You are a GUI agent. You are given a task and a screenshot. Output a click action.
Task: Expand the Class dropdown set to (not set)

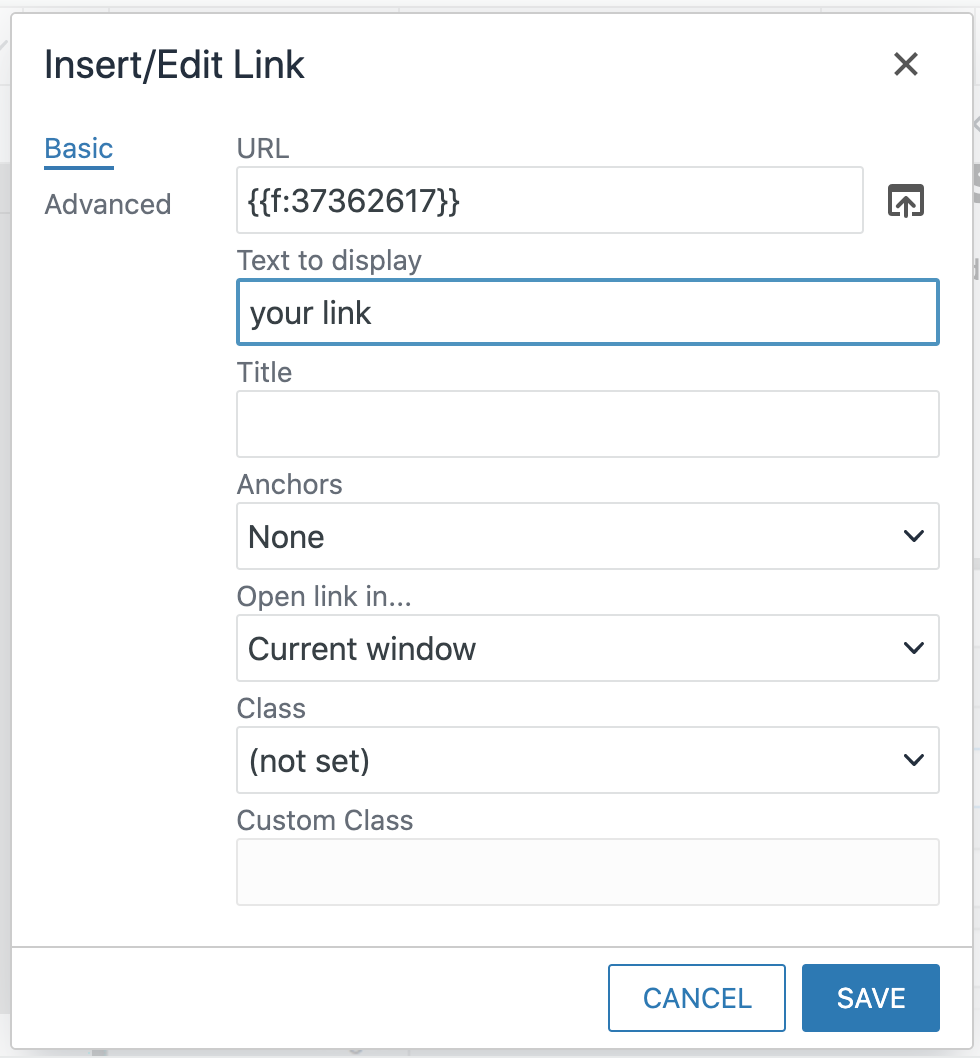coord(913,760)
